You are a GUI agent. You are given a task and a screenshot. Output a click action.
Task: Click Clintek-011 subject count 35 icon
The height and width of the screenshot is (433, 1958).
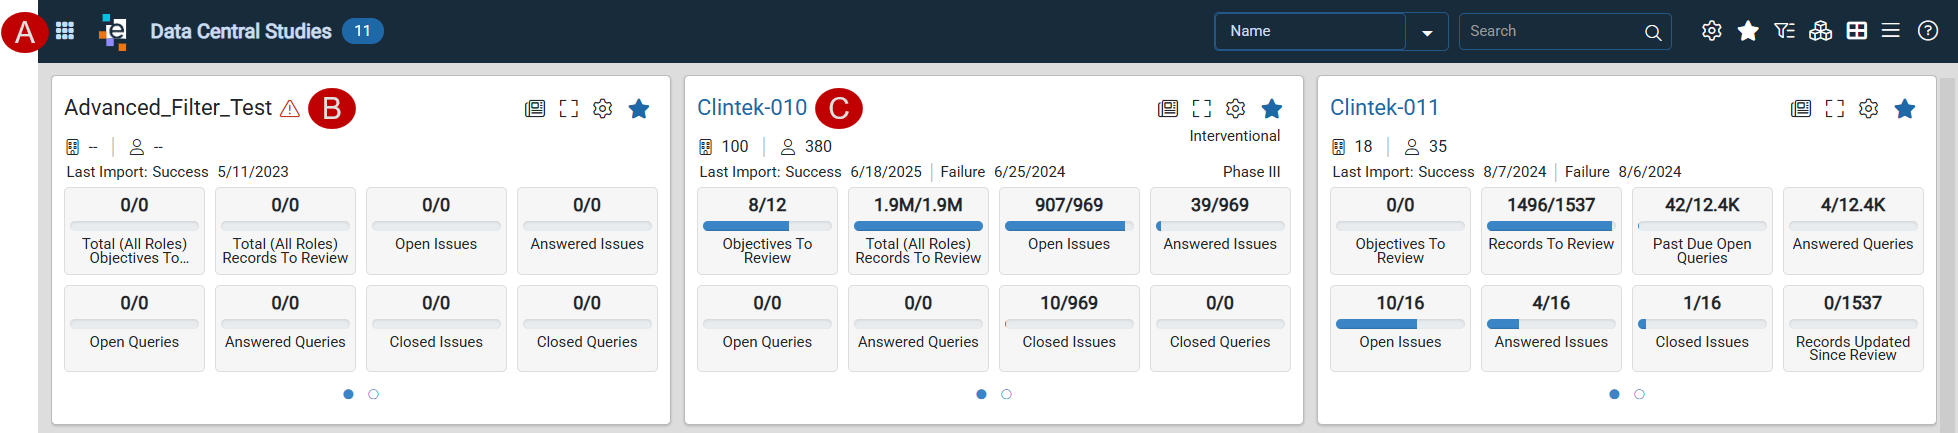pyautogui.click(x=1412, y=147)
